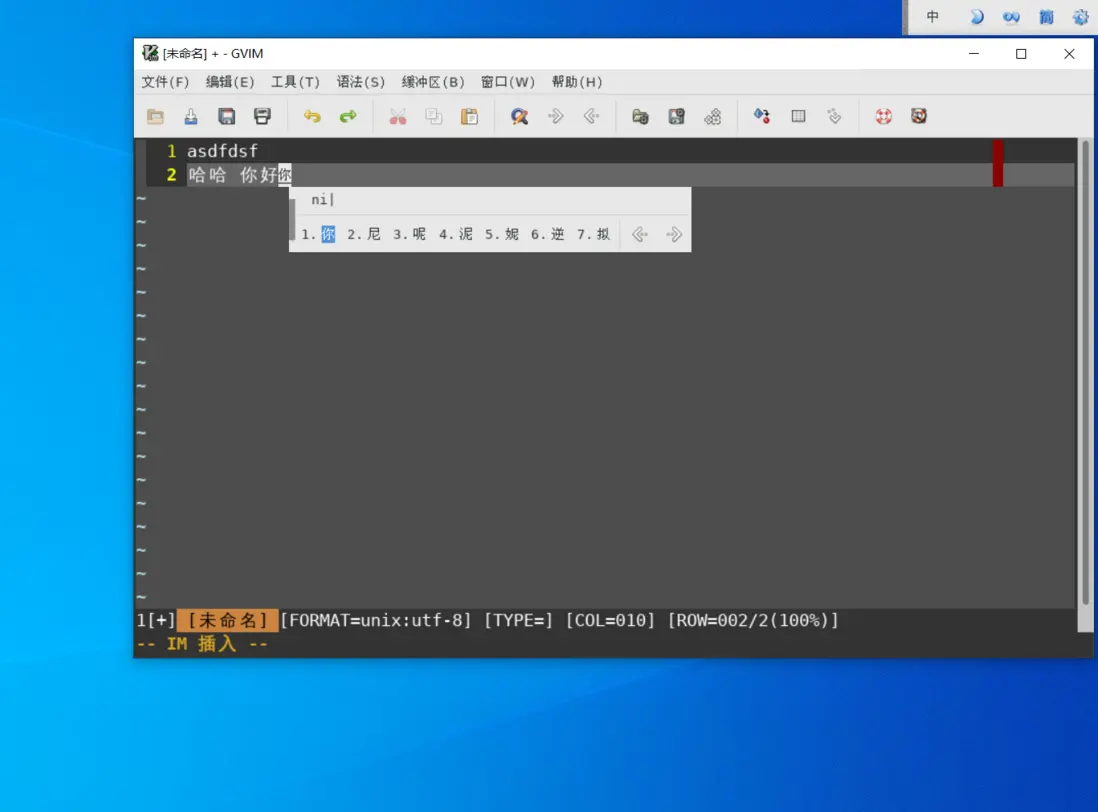Redo with the green arrow icon
This screenshot has width=1098, height=812.
348,116
